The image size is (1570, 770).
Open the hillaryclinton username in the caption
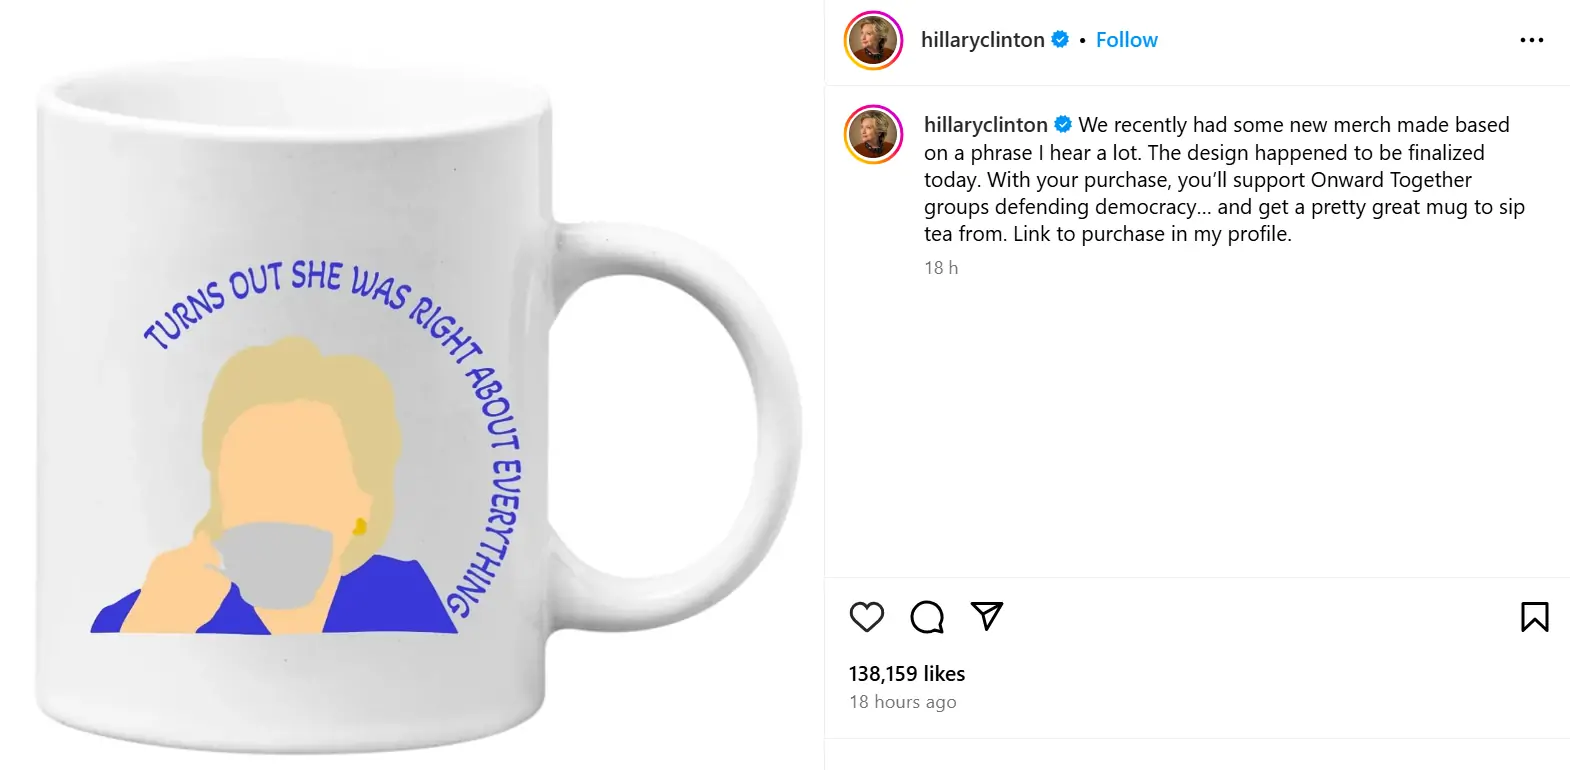[985, 125]
